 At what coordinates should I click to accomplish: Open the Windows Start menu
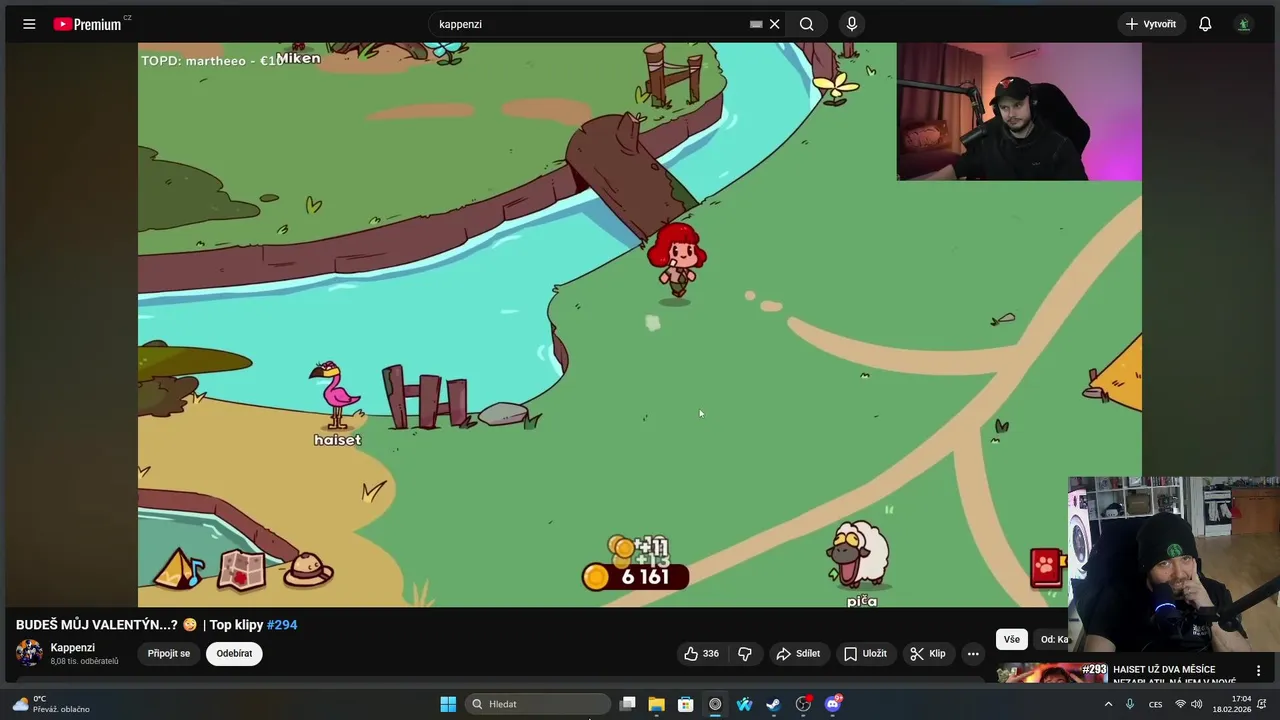tap(448, 704)
